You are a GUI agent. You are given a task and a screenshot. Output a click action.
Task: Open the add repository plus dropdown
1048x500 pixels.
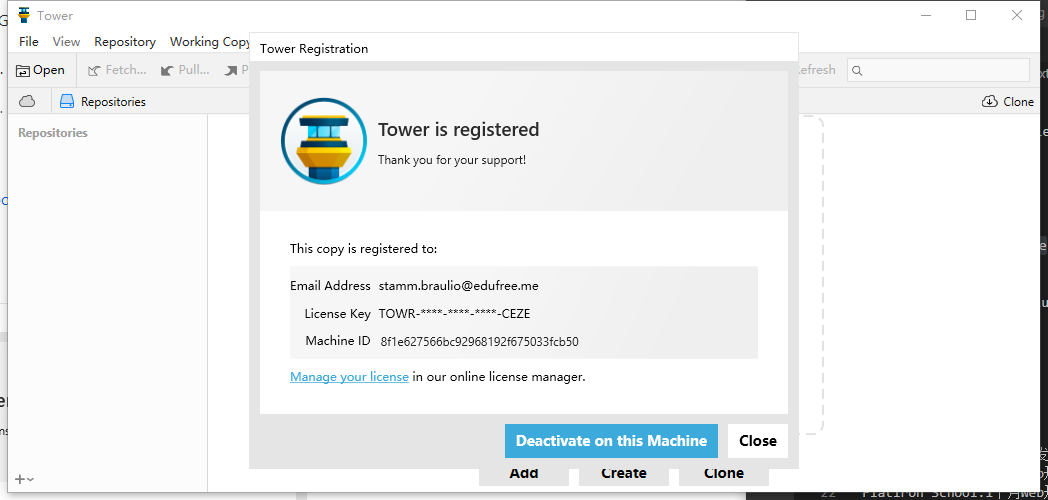pyautogui.click(x=25, y=479)
